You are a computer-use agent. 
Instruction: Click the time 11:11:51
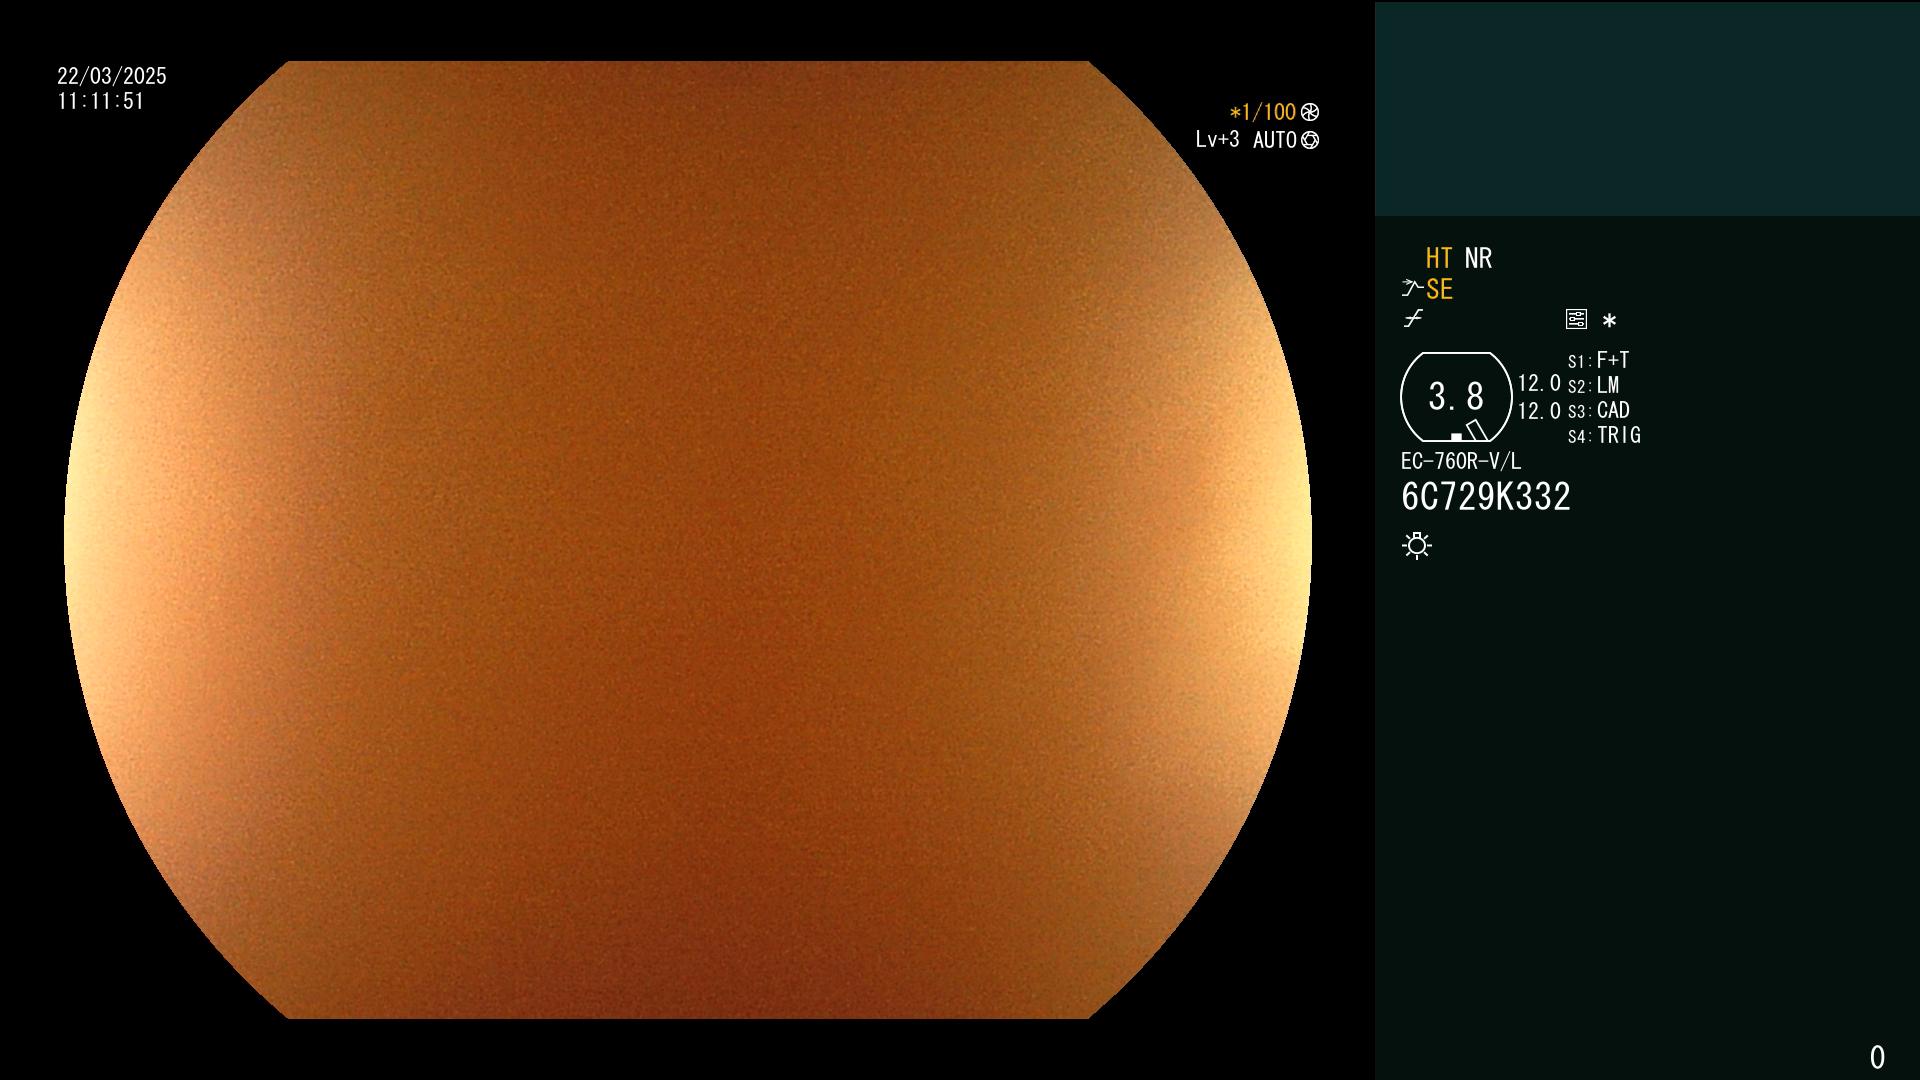[x=101, y=101]
